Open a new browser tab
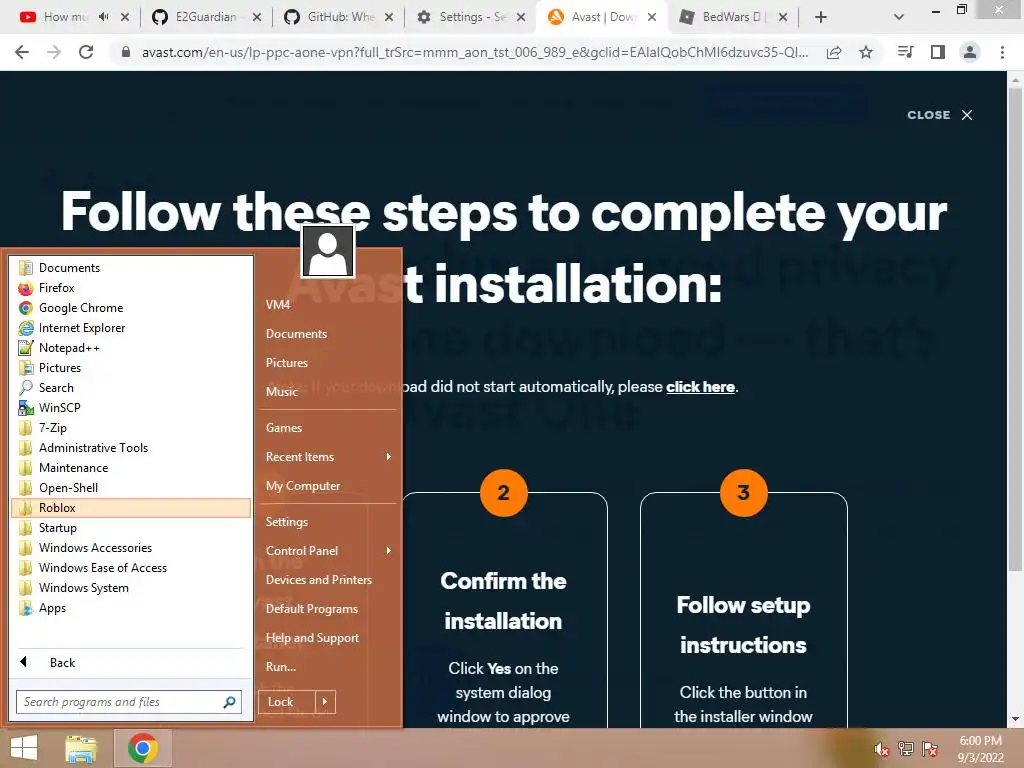Viewport: 1024px width, 768px height. [821, 17]
